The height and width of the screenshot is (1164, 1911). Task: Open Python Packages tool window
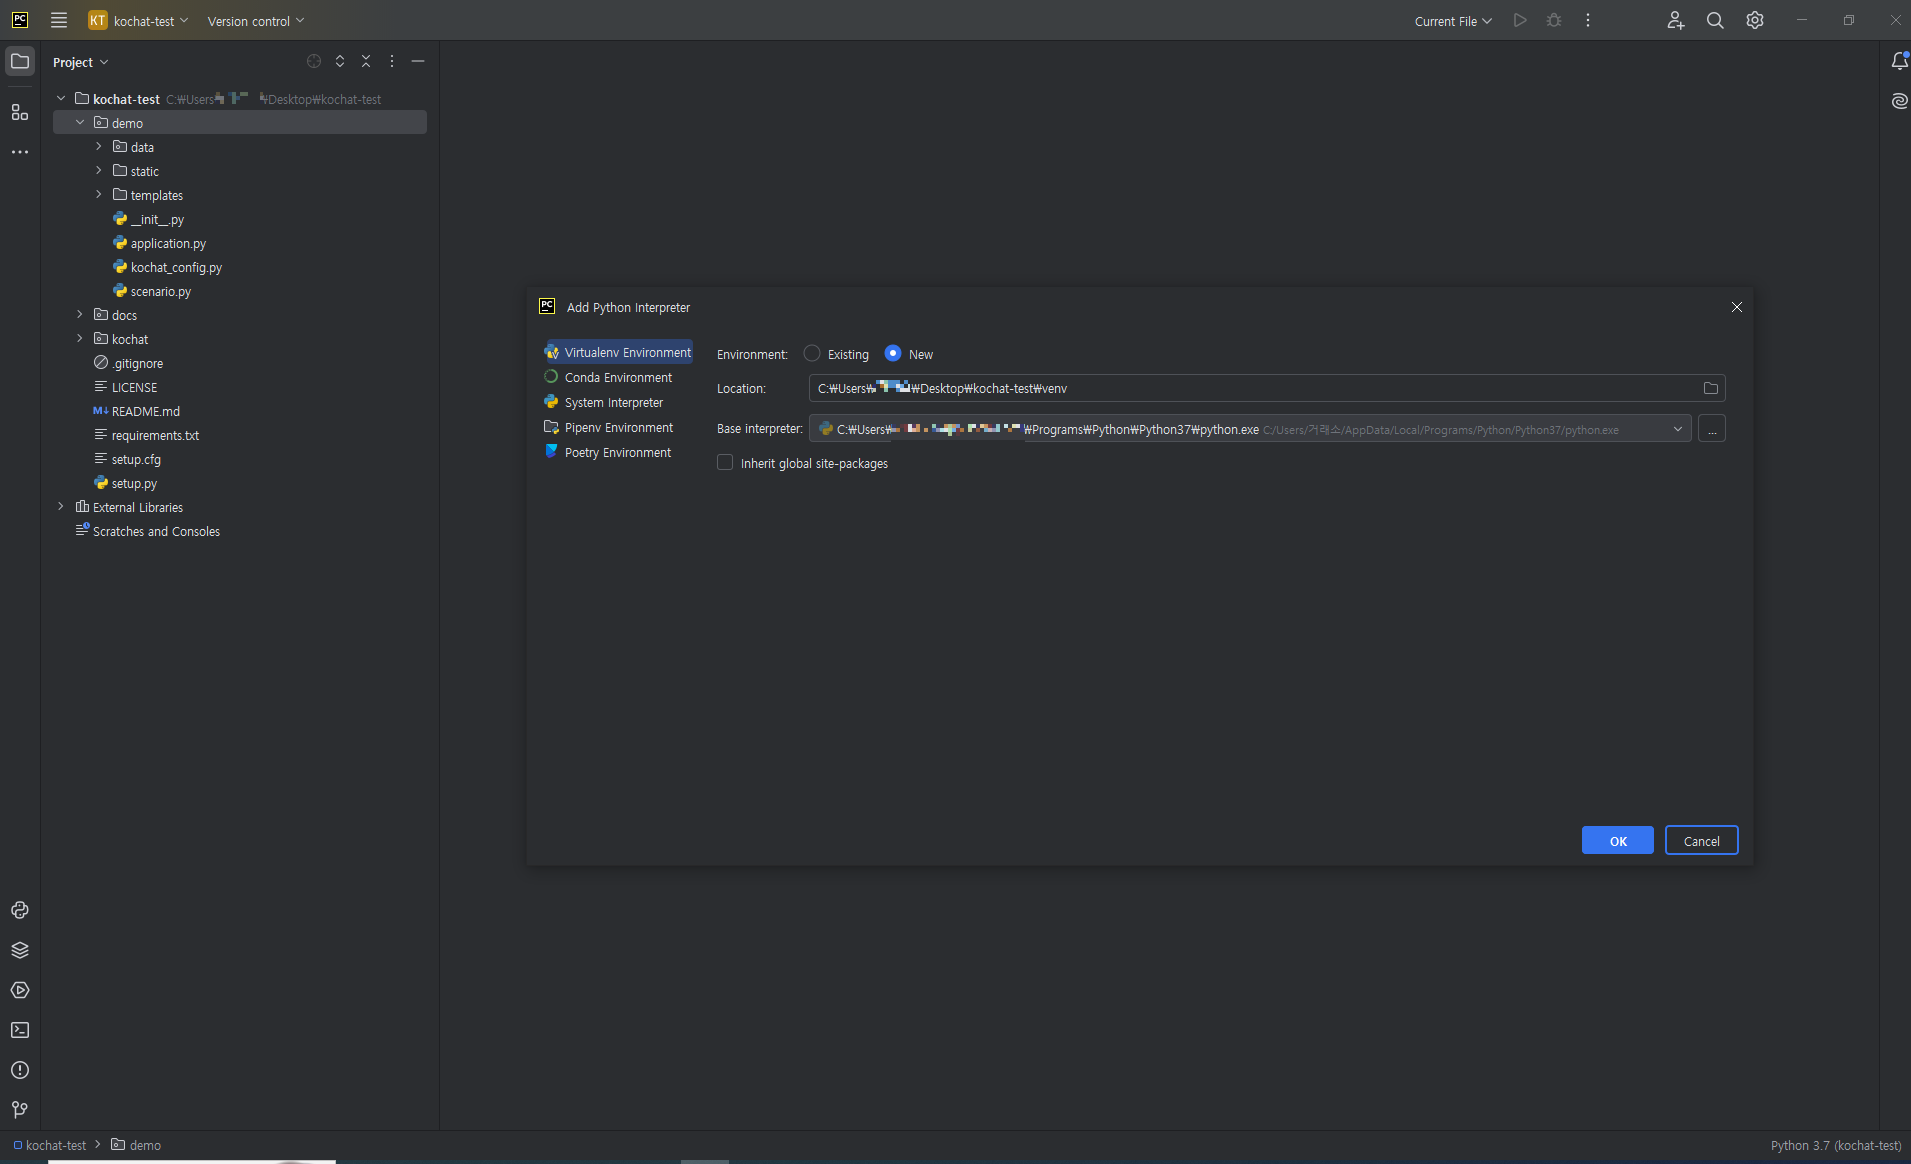(x=20, y=950)
